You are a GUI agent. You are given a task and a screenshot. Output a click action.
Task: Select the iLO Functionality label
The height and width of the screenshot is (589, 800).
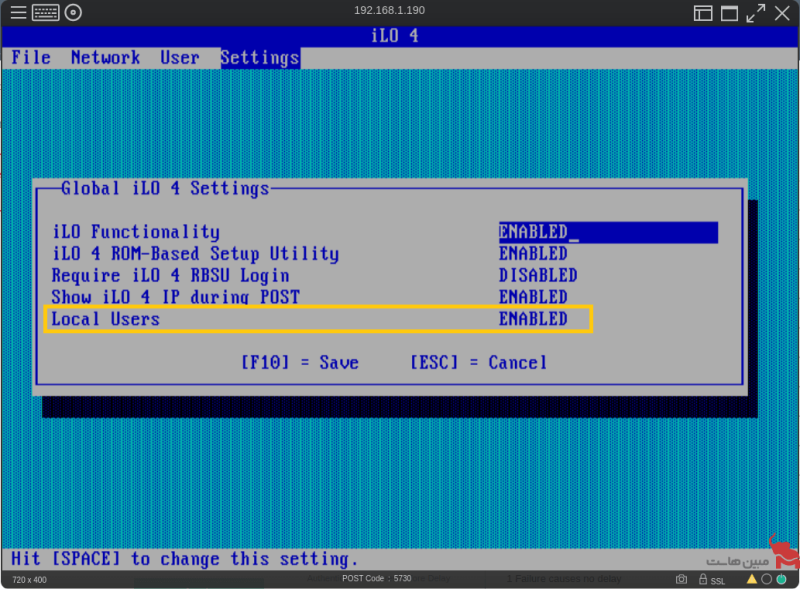click(x=136, y=232)
